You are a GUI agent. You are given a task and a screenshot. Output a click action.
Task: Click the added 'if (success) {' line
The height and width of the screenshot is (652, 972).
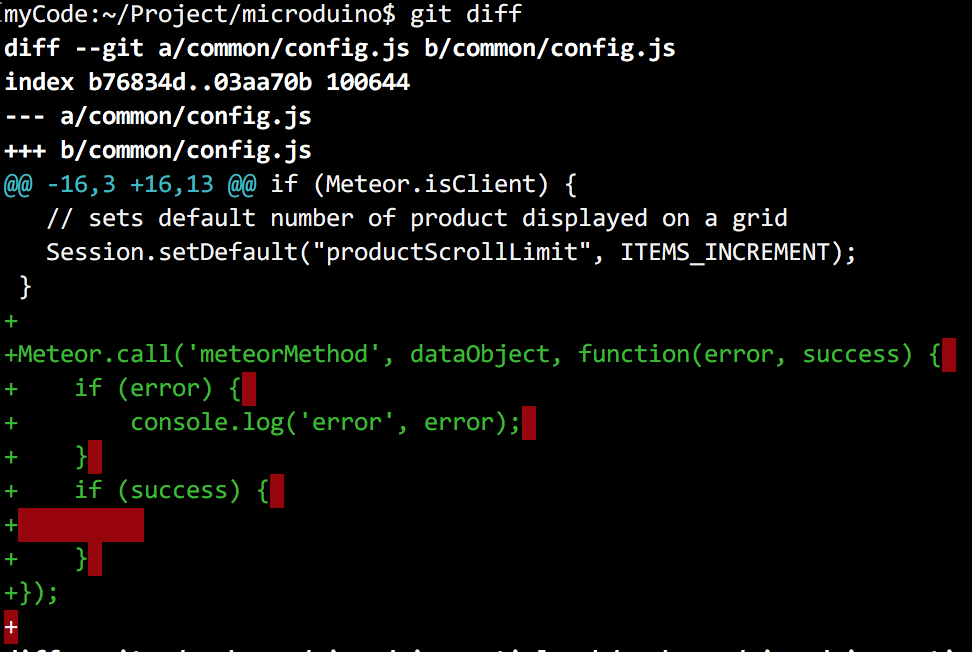136,491
